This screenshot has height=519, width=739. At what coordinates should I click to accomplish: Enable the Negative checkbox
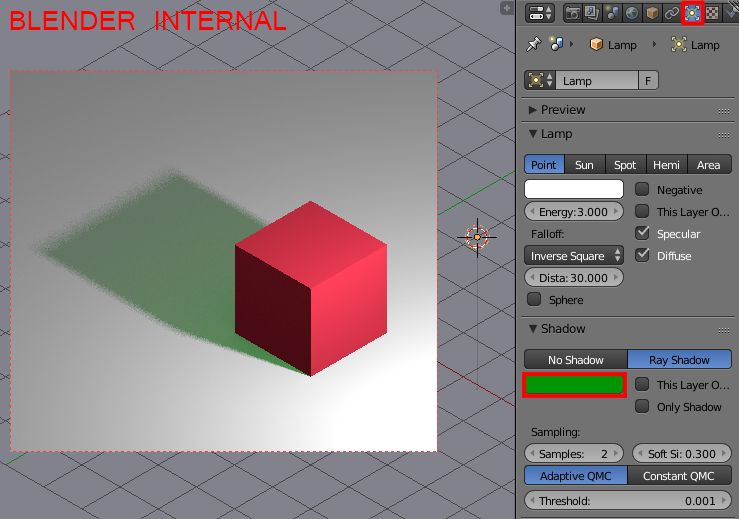click(x=642, y=189)
